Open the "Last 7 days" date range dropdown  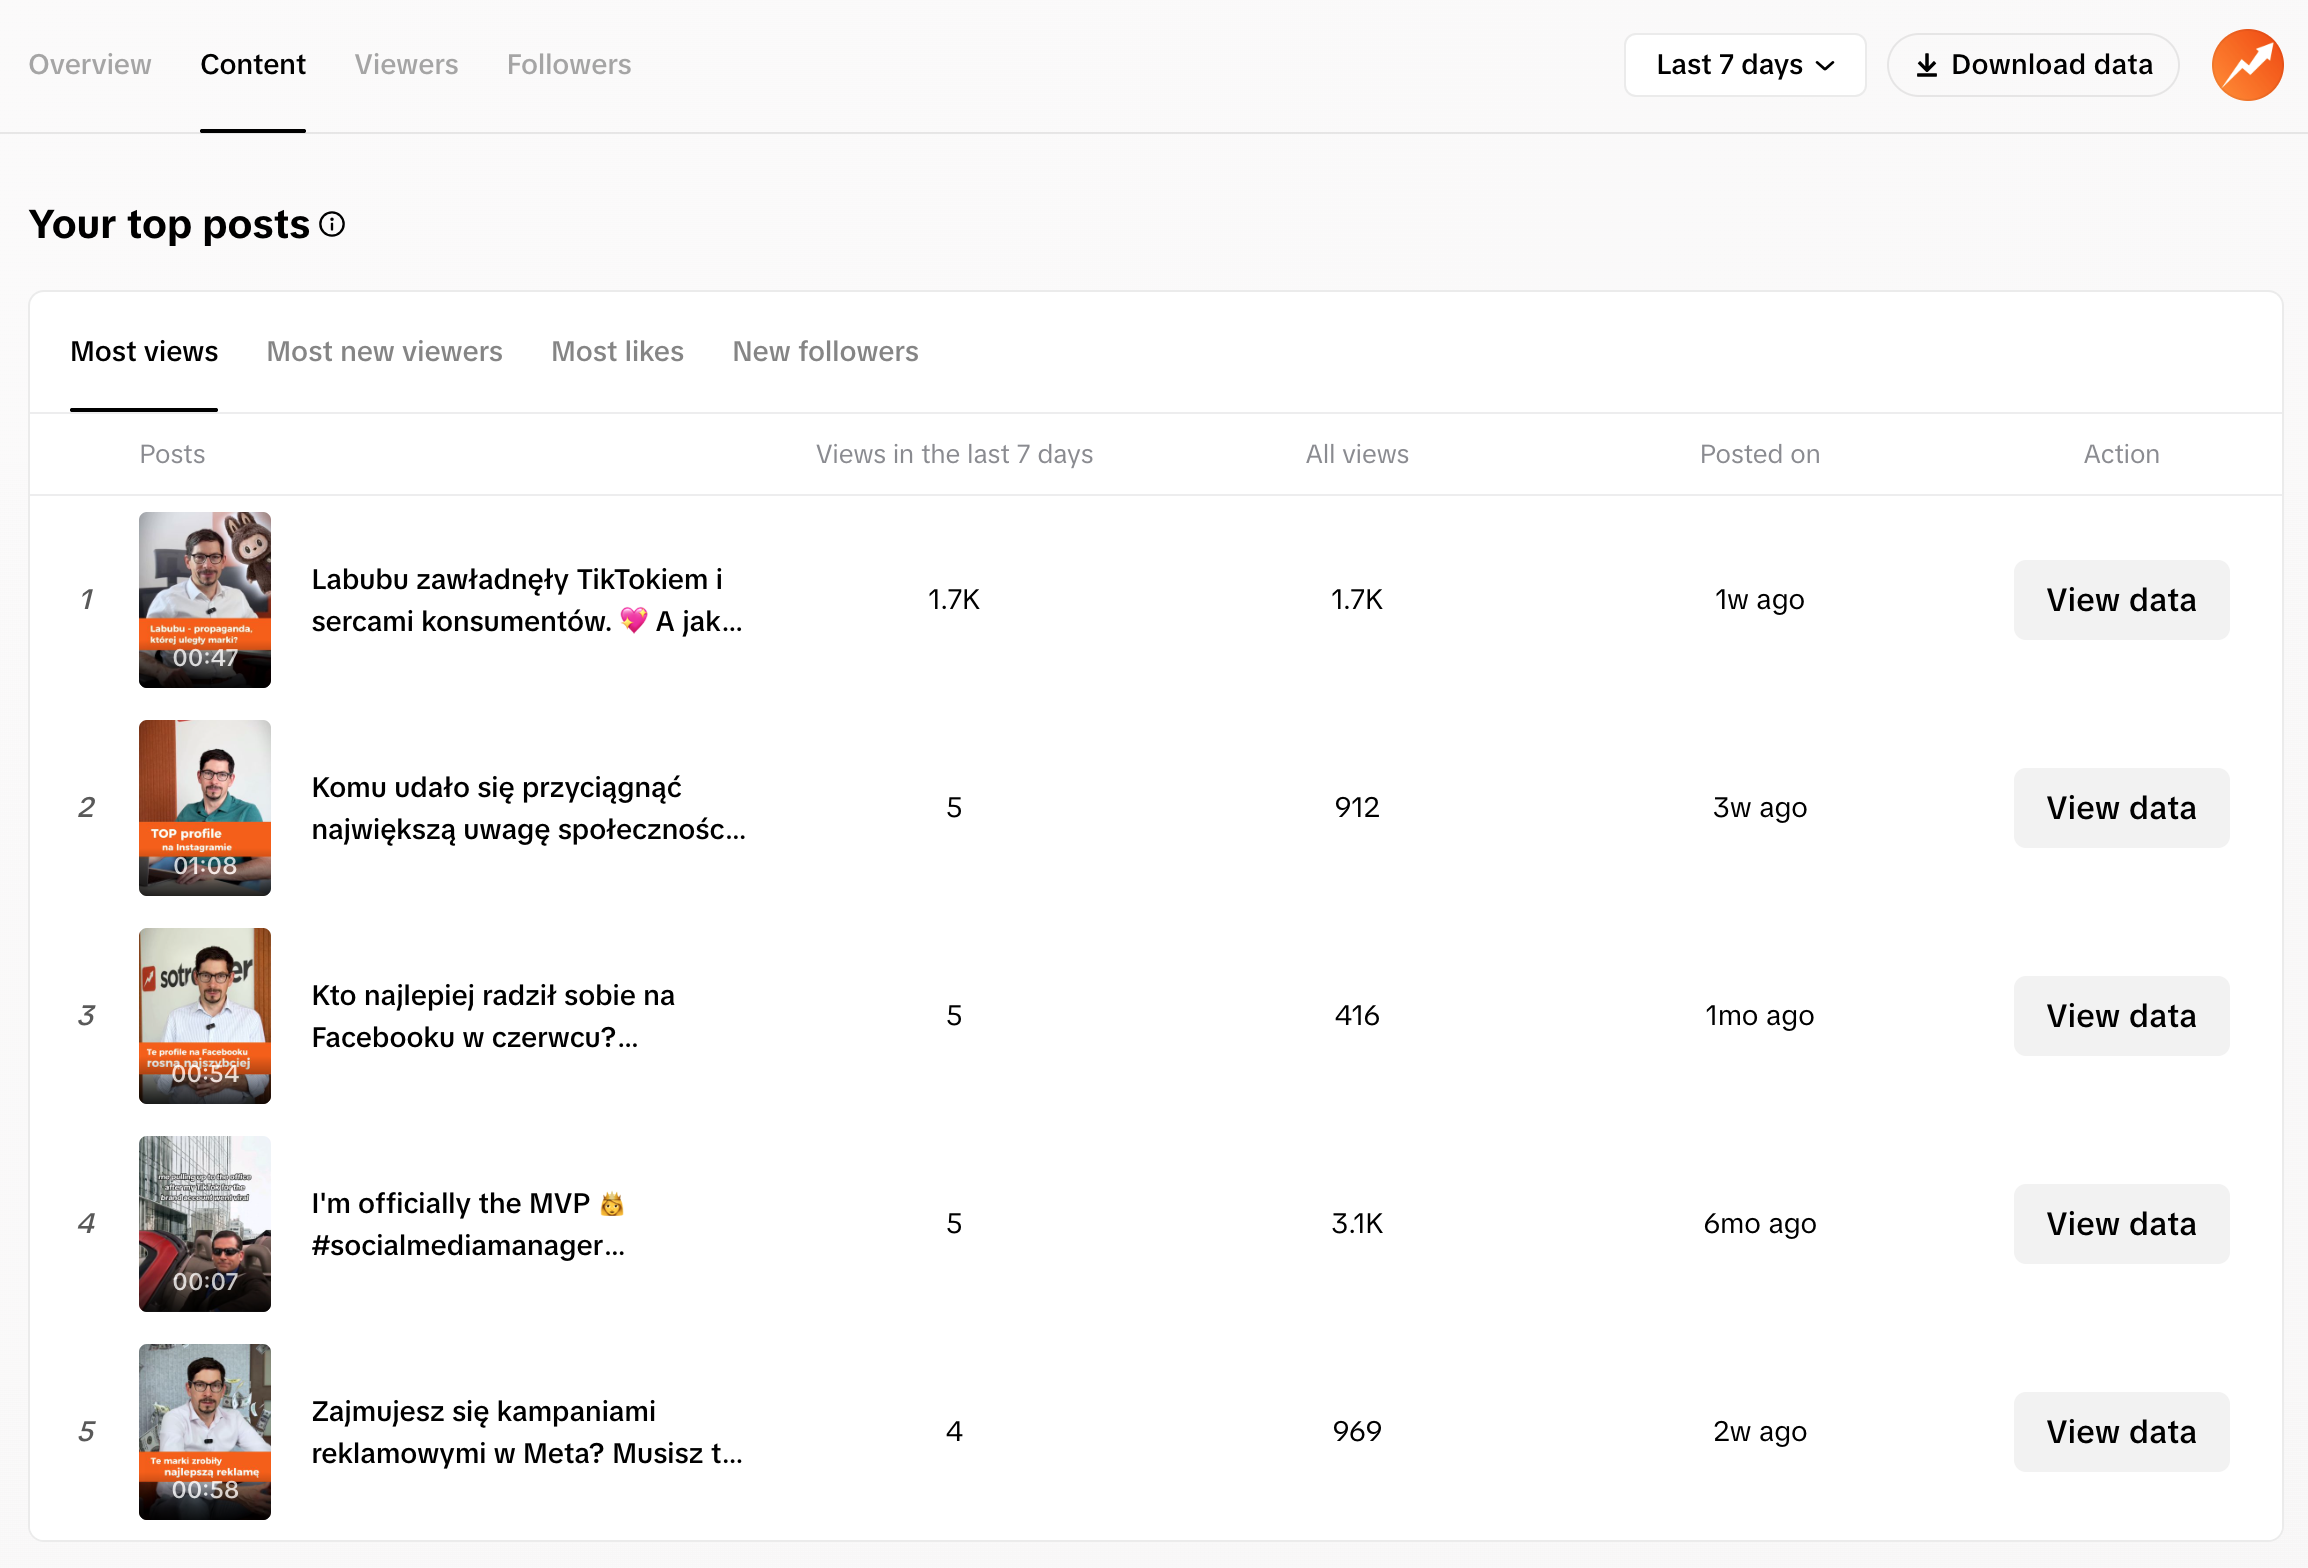[x=1744, y=64]
